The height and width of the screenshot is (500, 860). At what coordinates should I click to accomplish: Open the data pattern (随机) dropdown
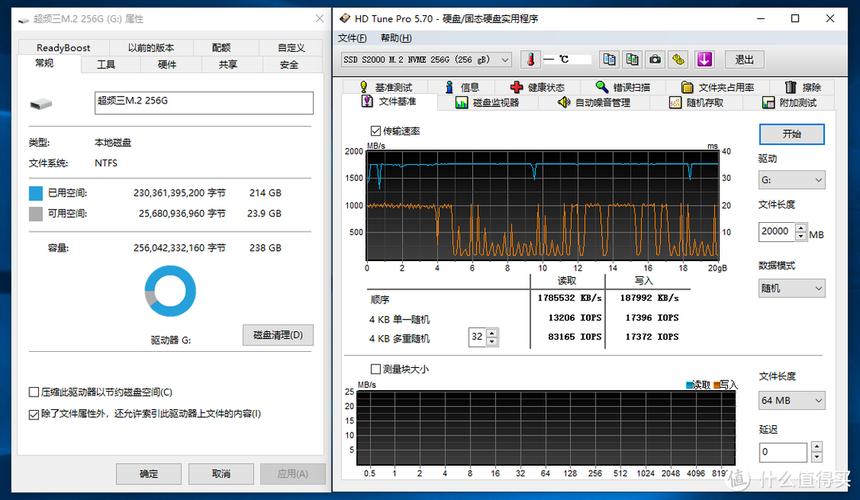(x=792, y=288)
